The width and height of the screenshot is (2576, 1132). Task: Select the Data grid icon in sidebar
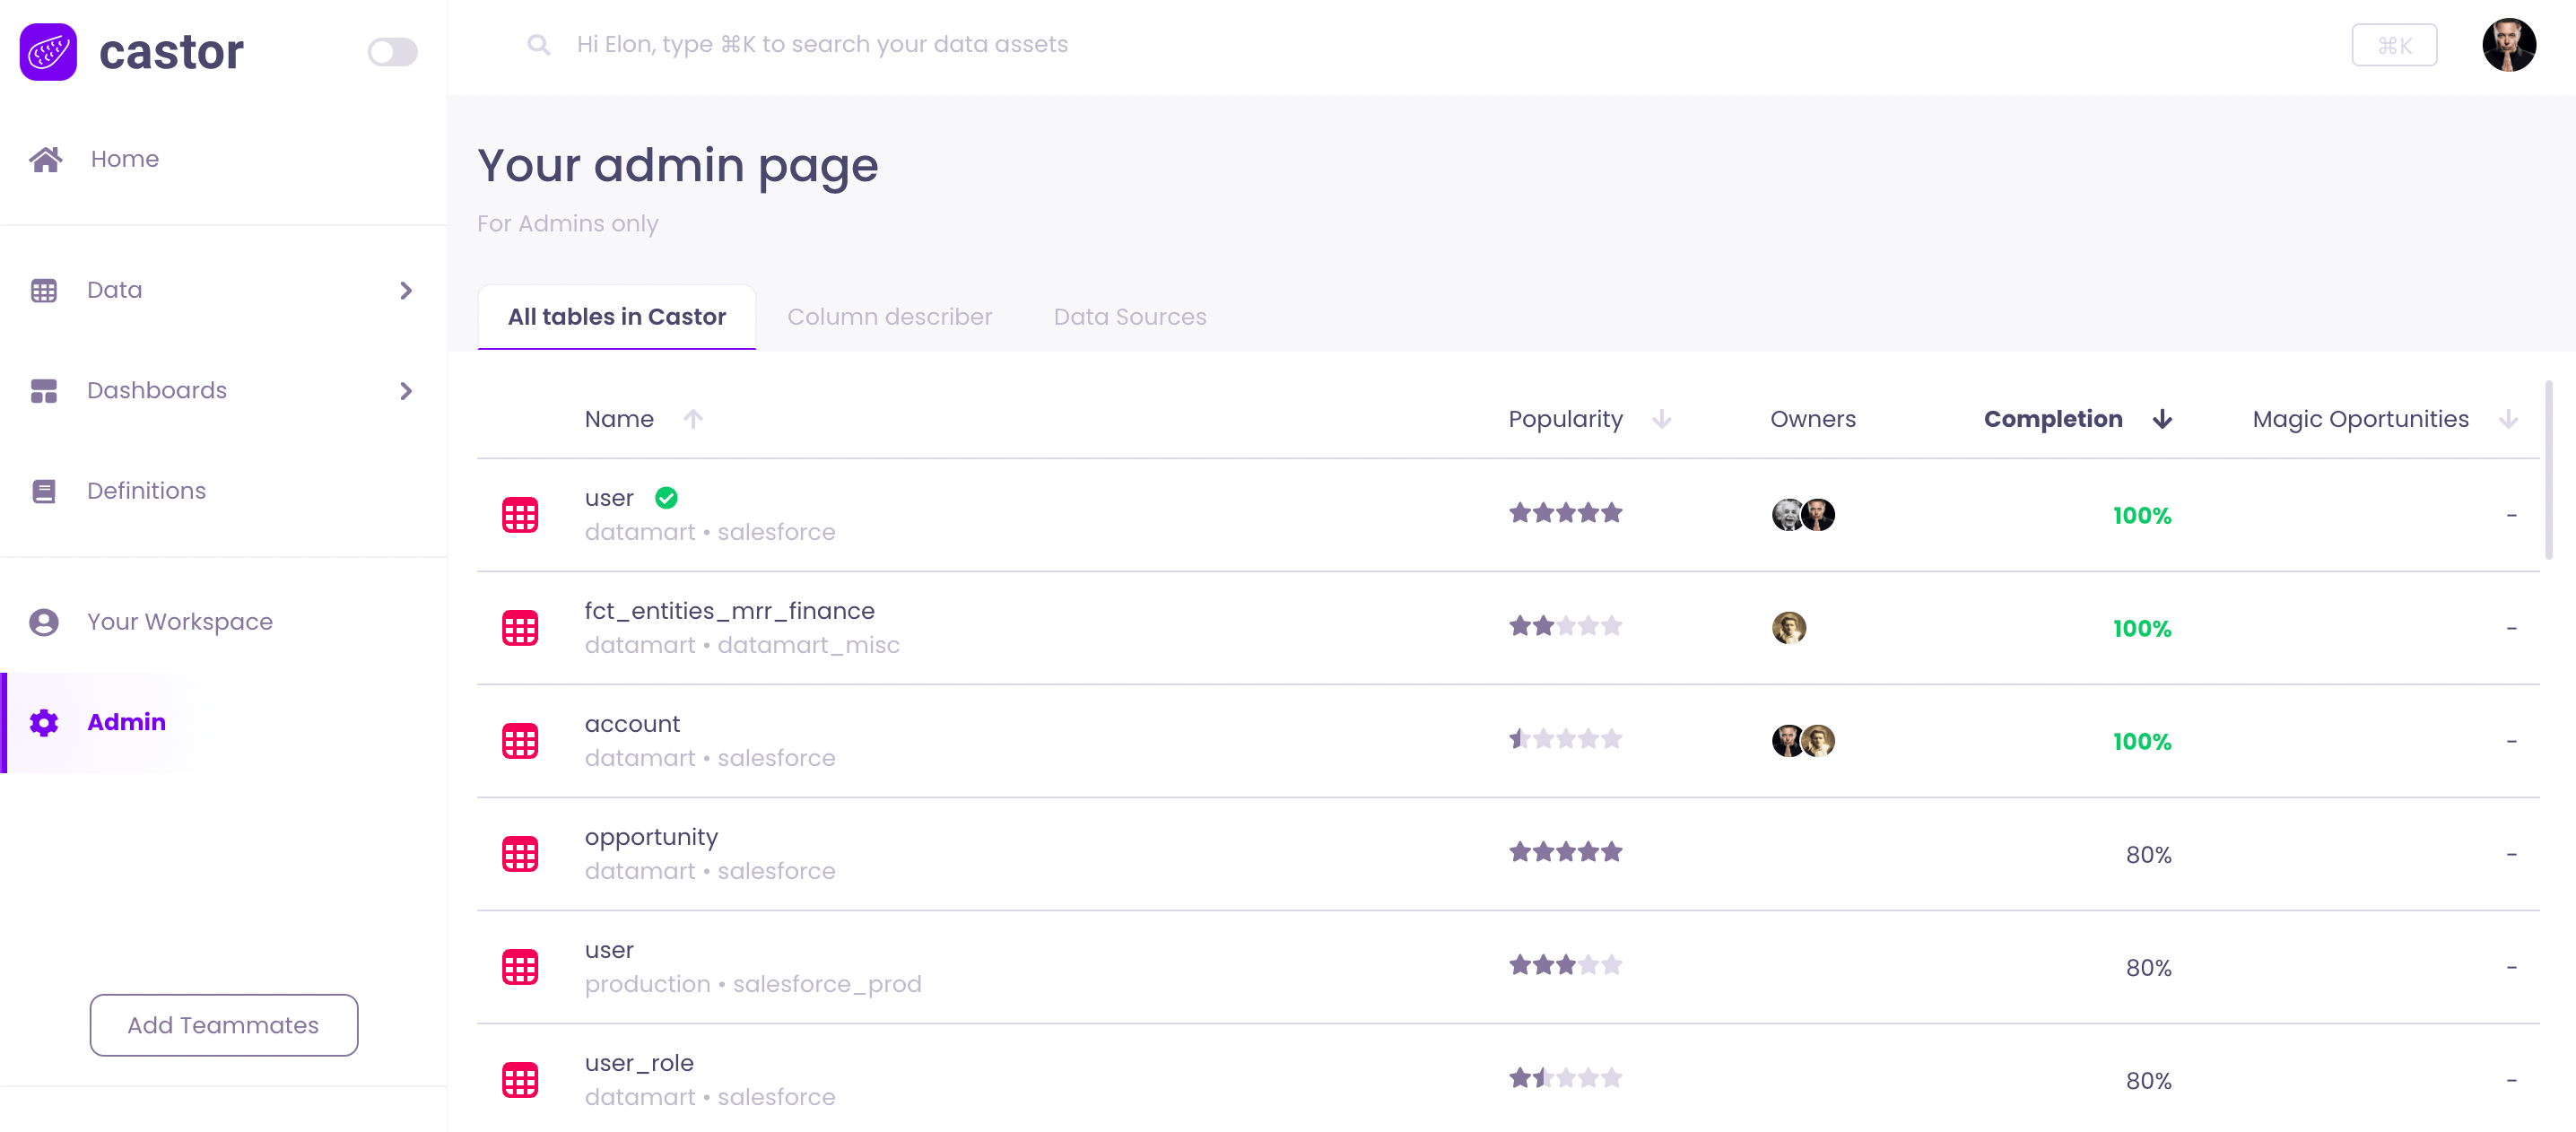pos(44,289)
